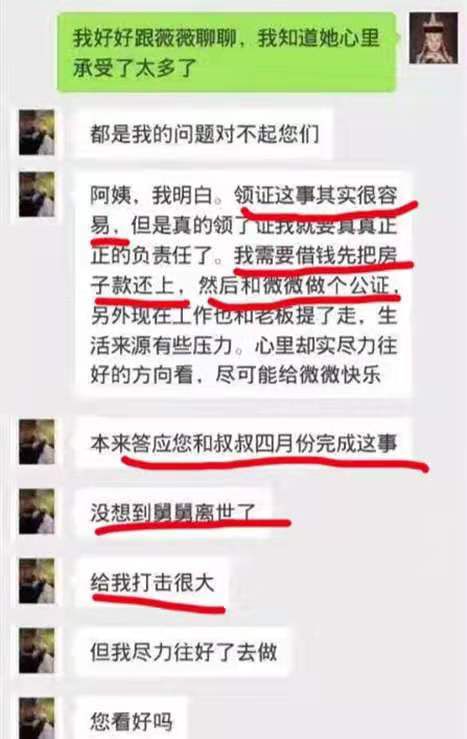Select the green bubble '我好好跟薇薇聊聊'
Image resolution: width=467 pixels, height=739 pixels.
pyautogui.click(x=227, y=52)
